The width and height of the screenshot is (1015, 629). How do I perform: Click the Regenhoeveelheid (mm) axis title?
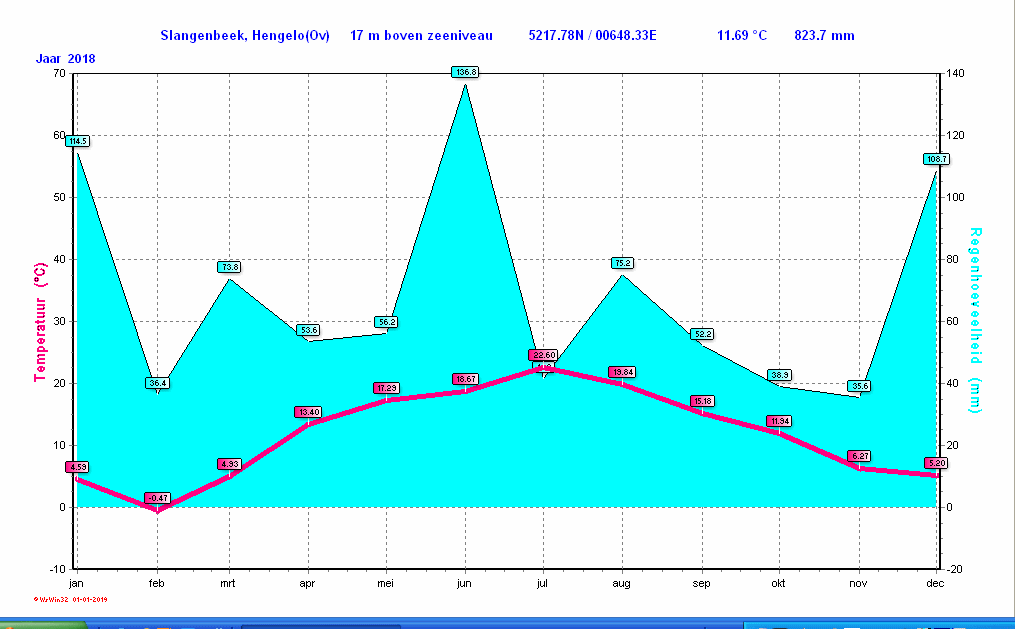pyautogui.click(x=975, y=320)
